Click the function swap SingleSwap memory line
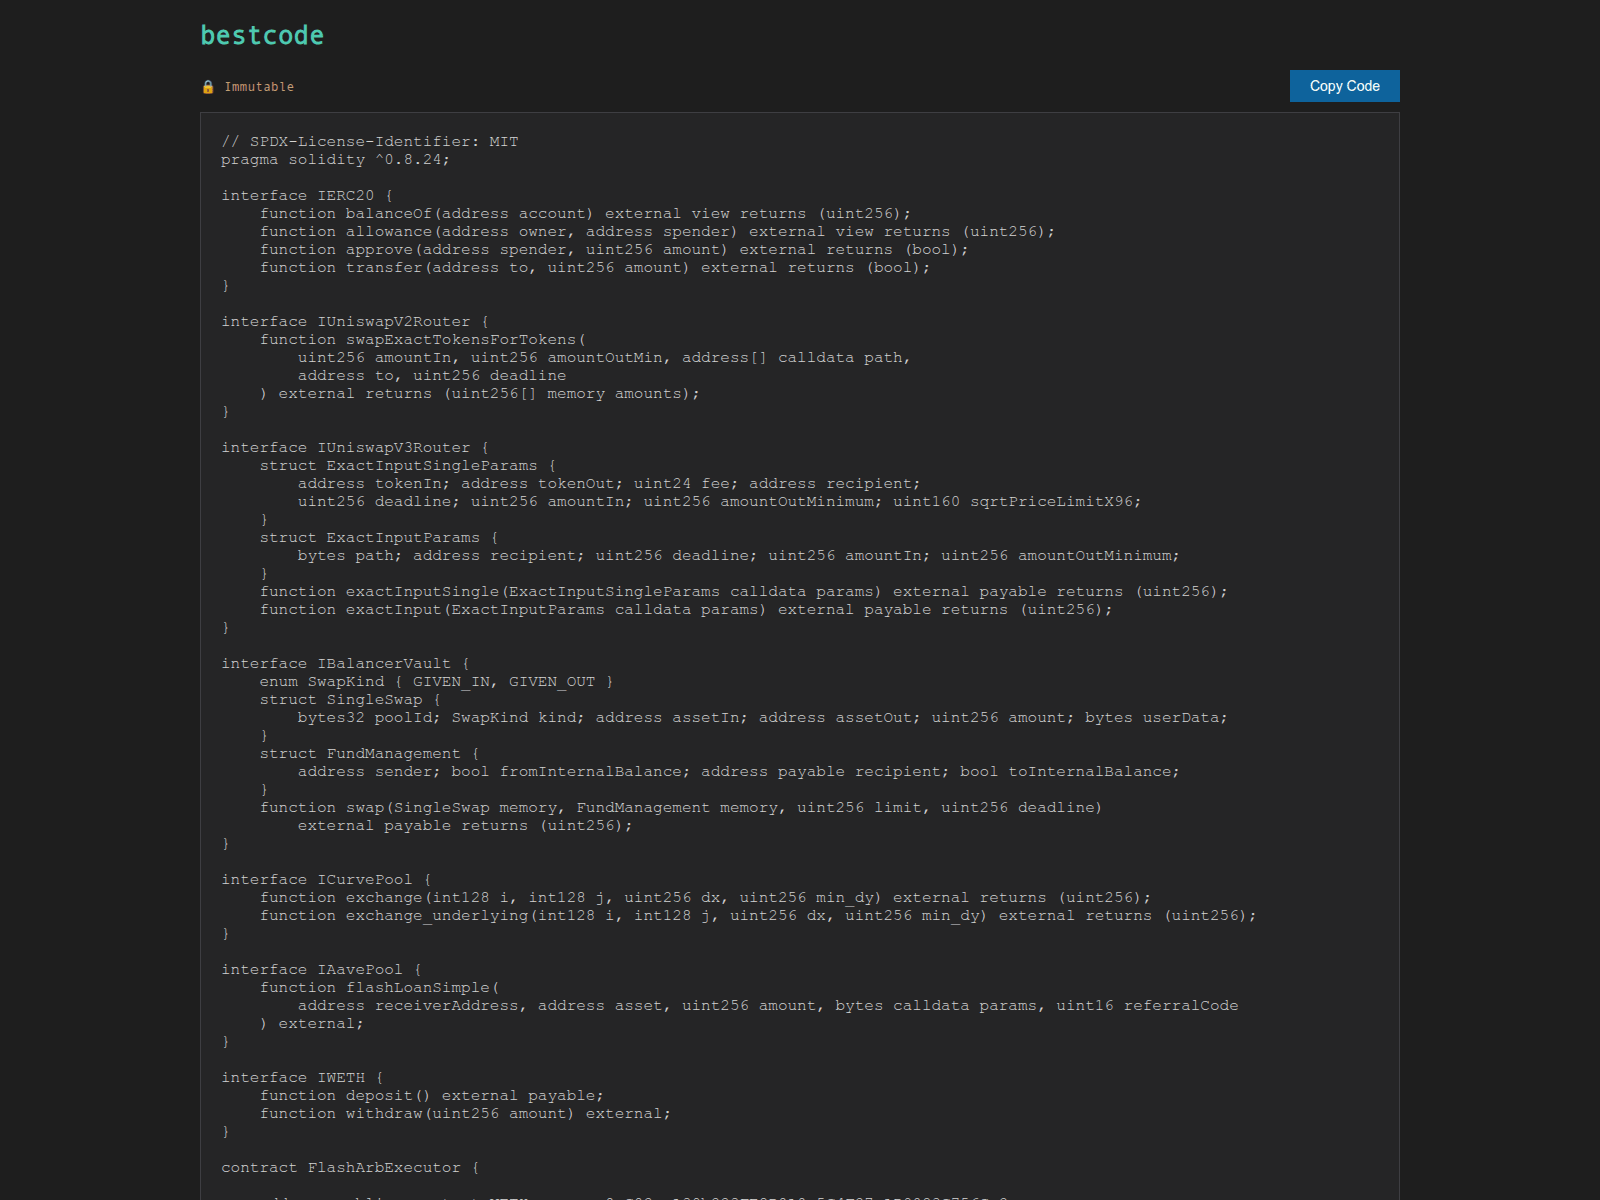Screen dimensions: 1600x1200 tap(681, 808)
